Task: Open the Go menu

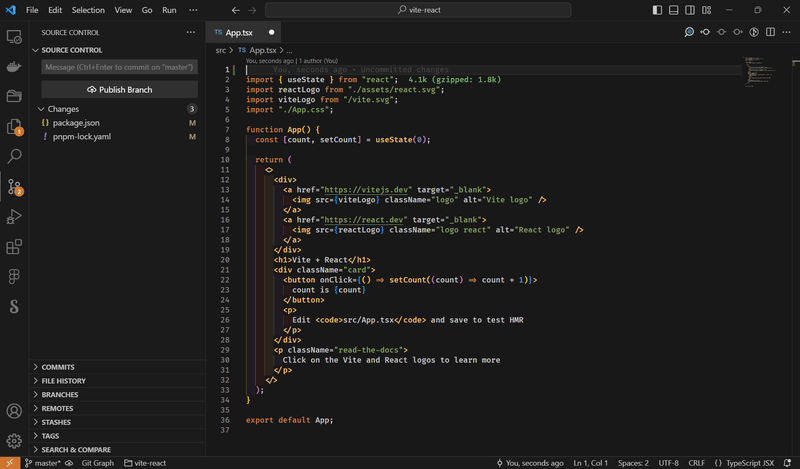Action: 147,10
